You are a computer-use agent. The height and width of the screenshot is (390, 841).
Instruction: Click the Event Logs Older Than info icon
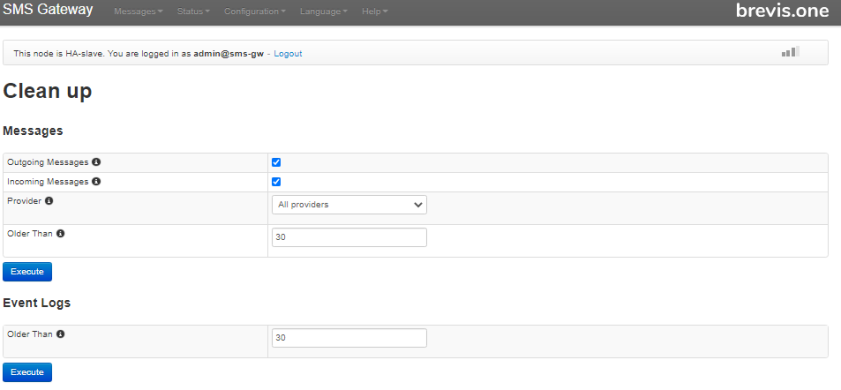point(61,334)
